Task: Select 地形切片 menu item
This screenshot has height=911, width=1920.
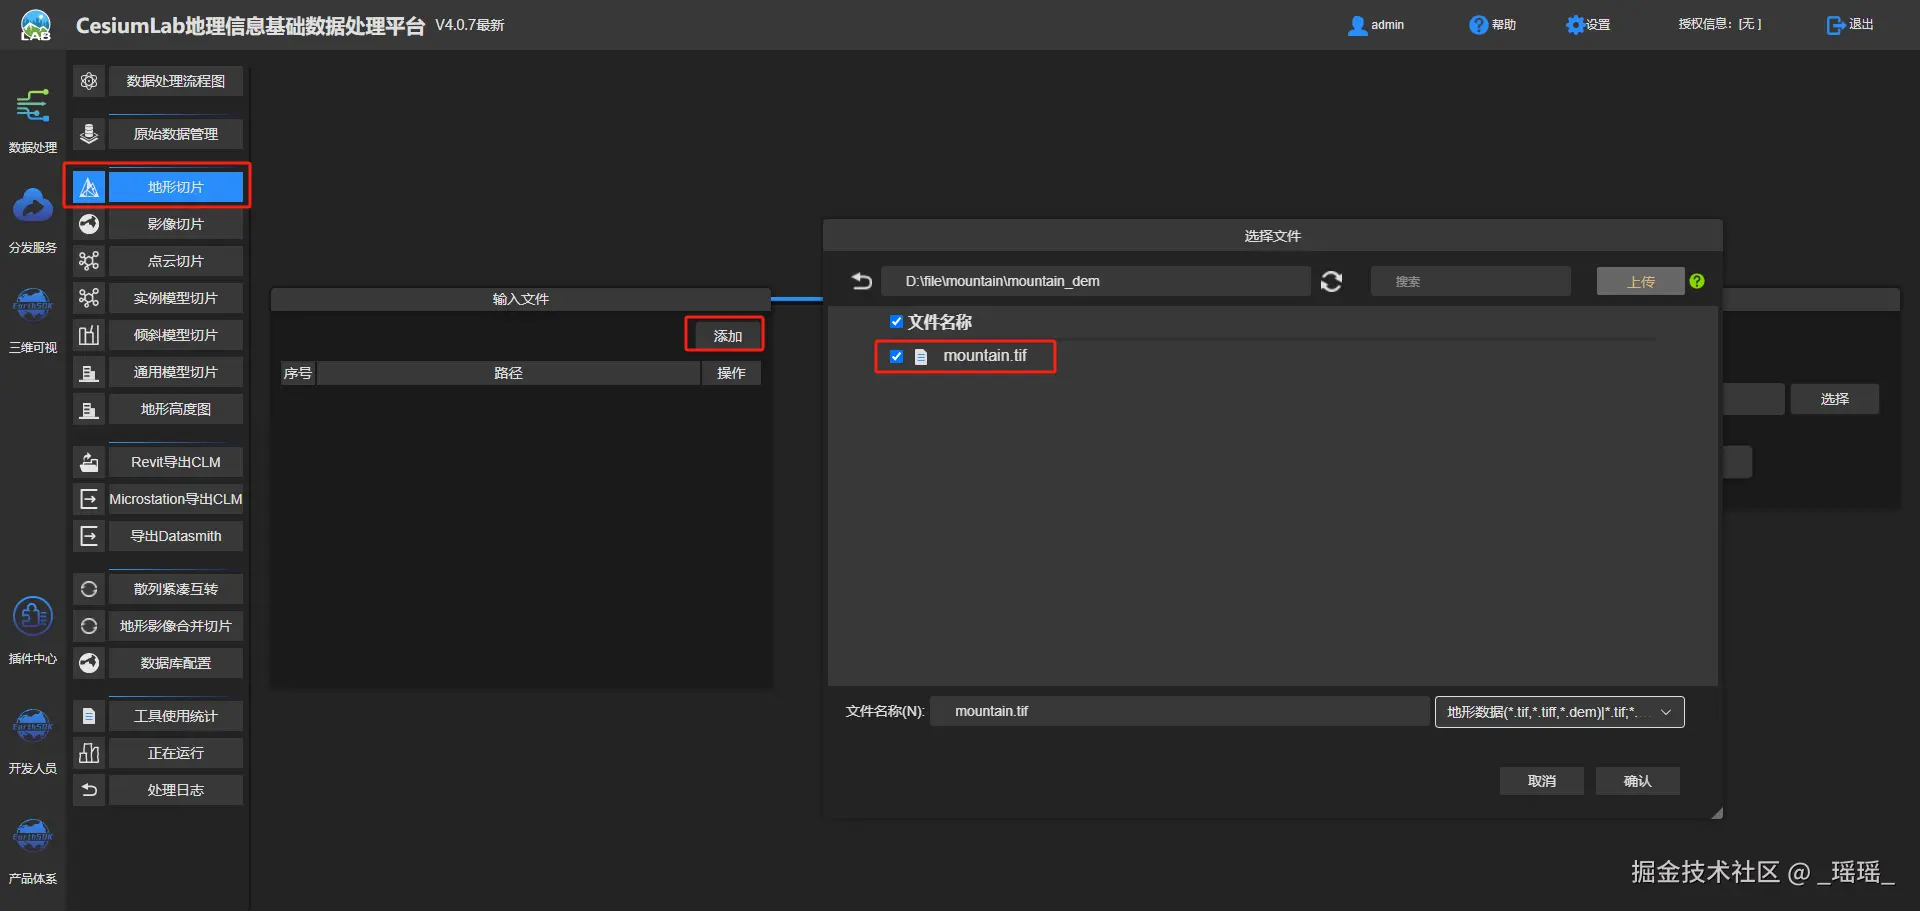Action: (x=176, y=187)
